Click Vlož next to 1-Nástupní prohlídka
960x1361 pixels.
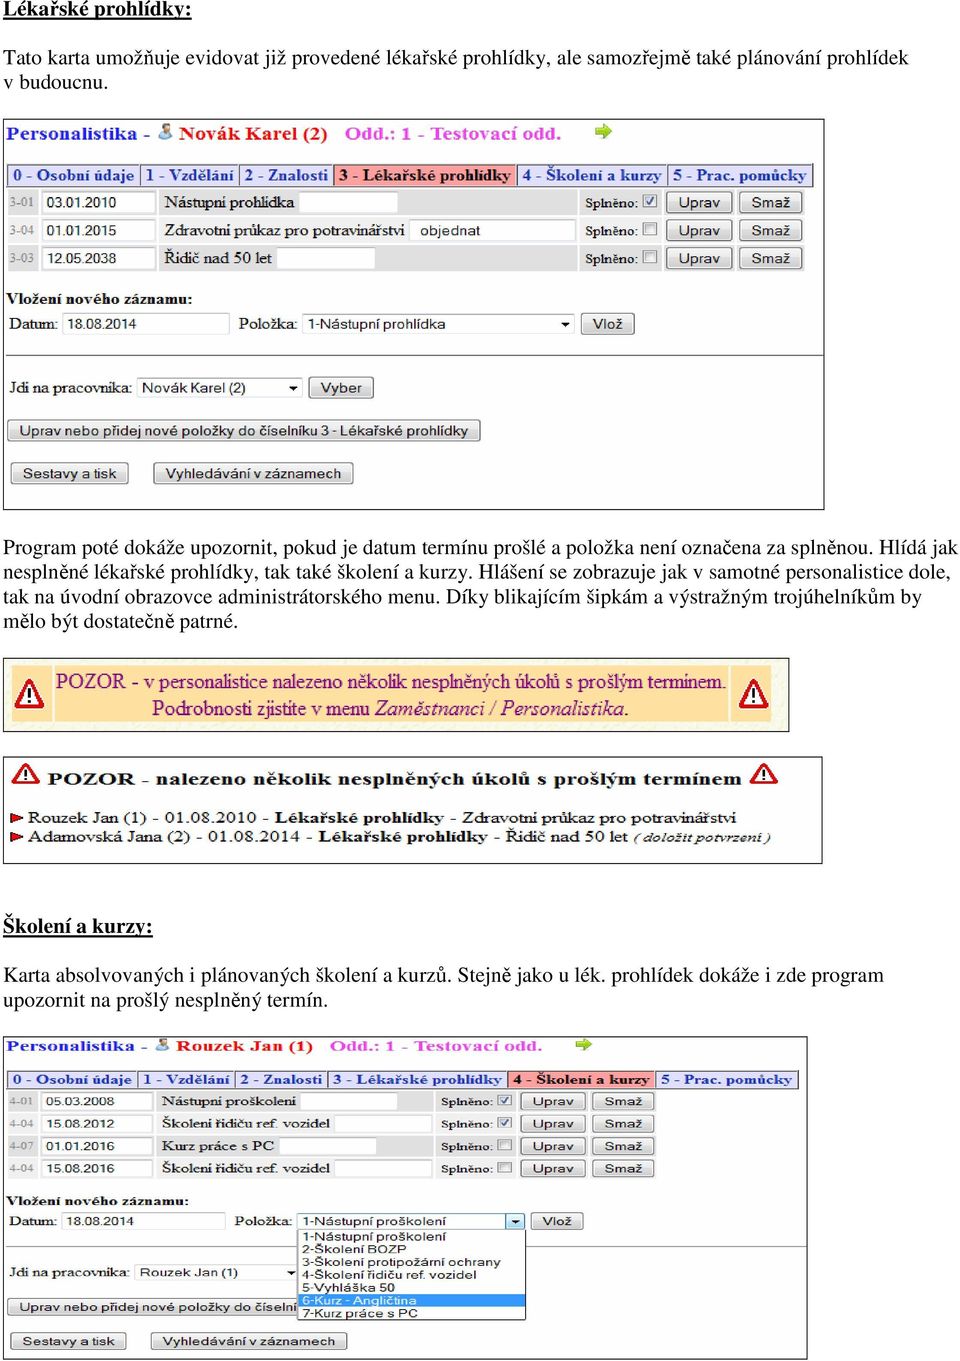click(607, 324)
